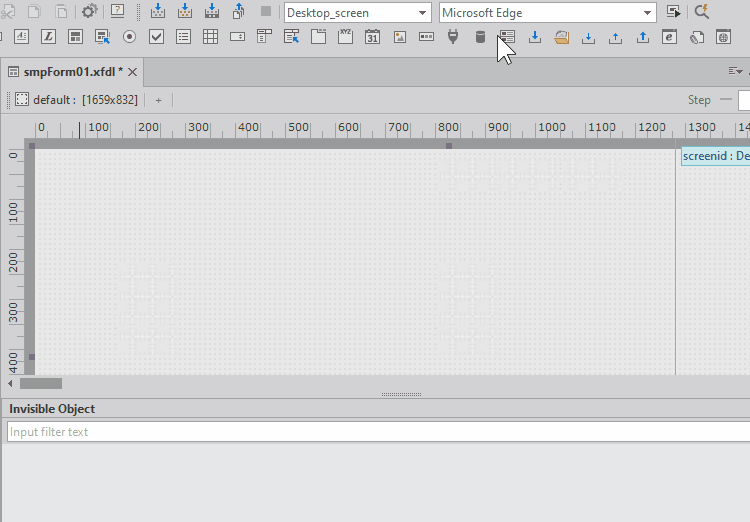Select the Dataset cylinder icon
Viewport: 750px width, 522px height.
click(480, 37)
